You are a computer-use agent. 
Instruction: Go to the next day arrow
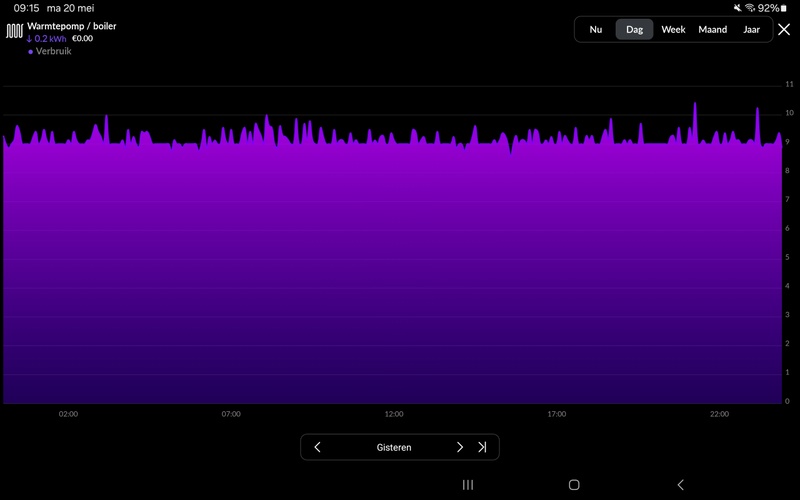460,447
